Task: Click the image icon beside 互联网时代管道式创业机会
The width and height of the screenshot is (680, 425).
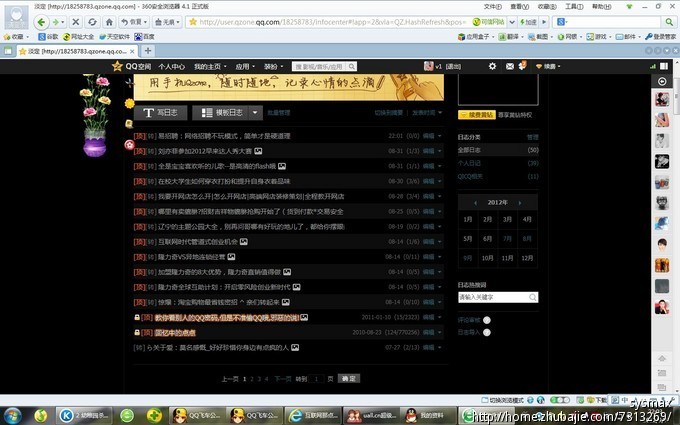Action: click(244, 242)
